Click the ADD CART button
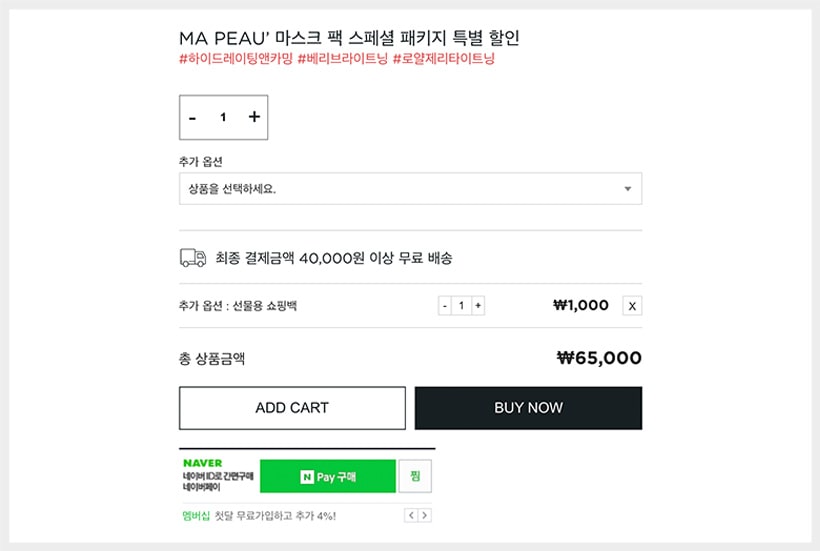This screenshot has width=820, height=551. (x=292, y=408)
